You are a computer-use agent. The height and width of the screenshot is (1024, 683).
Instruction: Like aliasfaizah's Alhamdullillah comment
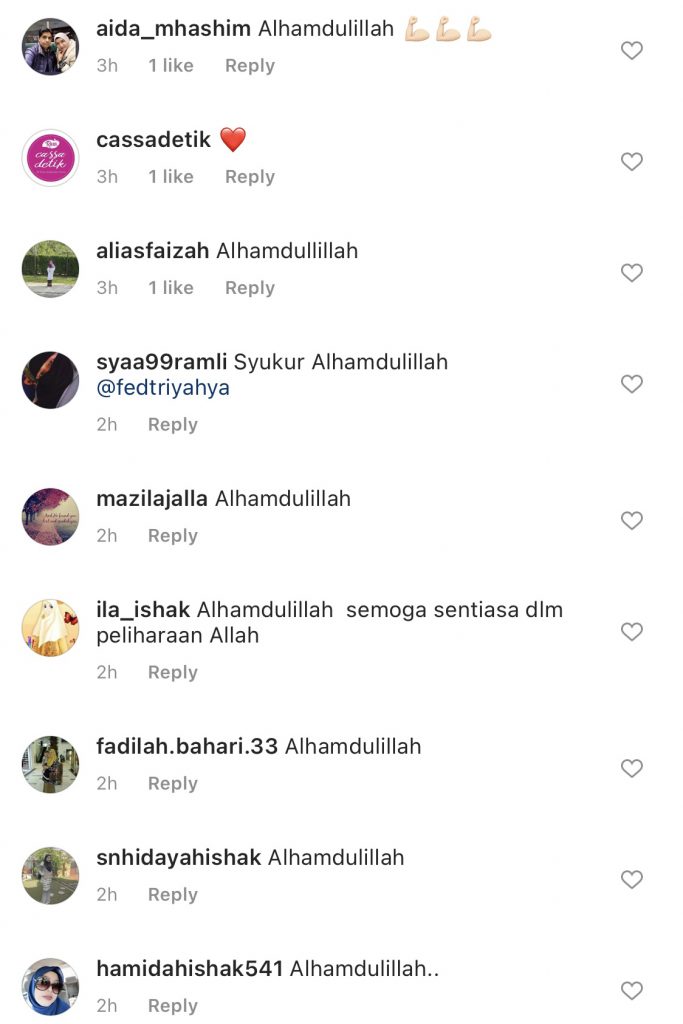[x=631, y=272]
